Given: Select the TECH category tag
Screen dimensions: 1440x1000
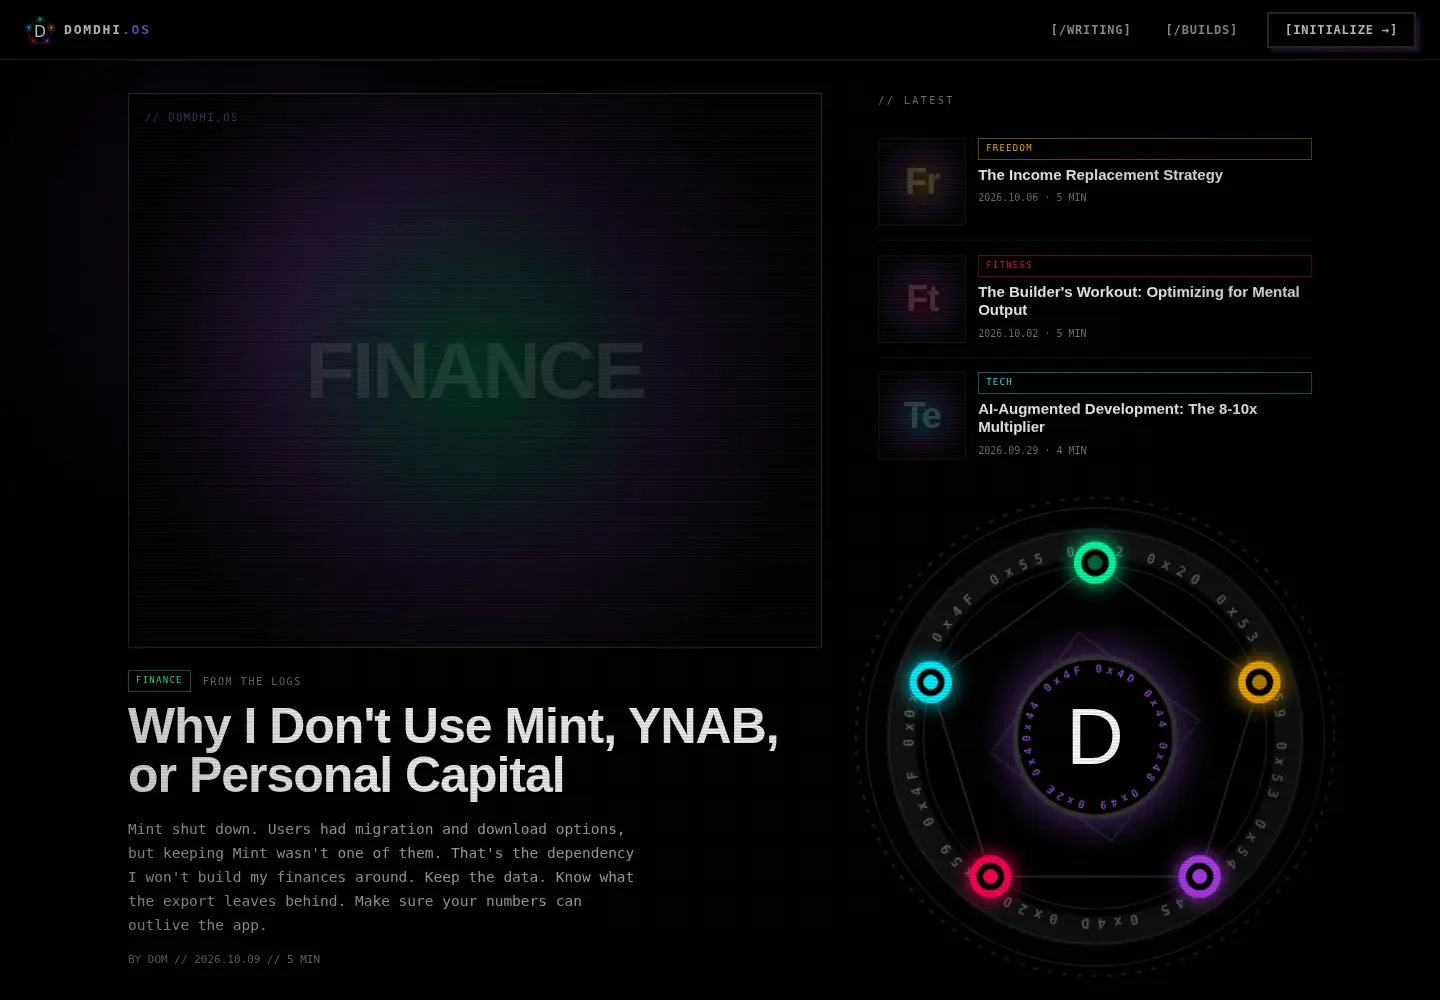Looking at the screenshot, I should point(1145,382).
